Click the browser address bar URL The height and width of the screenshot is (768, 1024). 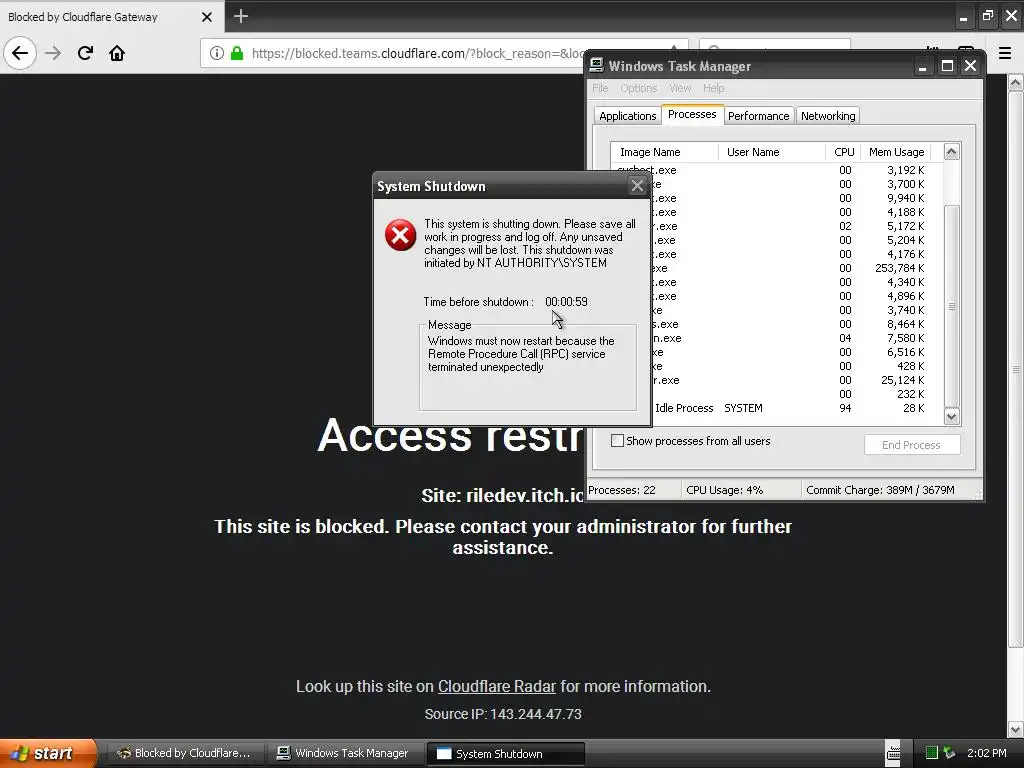point(418,54)
